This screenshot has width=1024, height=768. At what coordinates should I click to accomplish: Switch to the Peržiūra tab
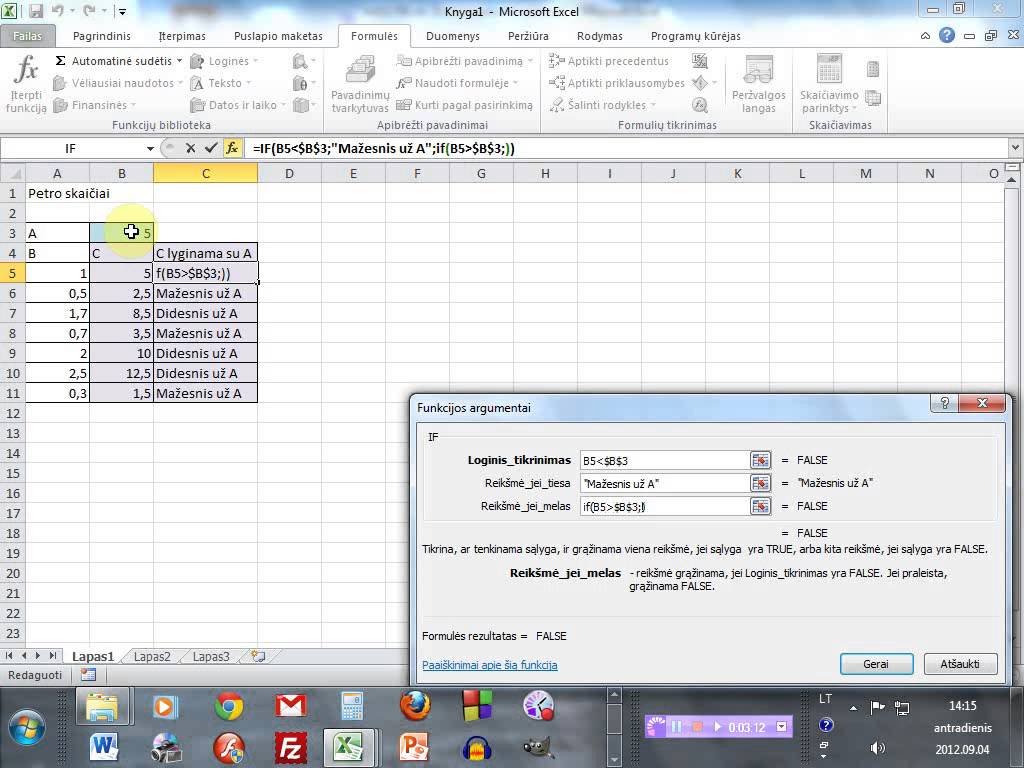coord(528,36)
